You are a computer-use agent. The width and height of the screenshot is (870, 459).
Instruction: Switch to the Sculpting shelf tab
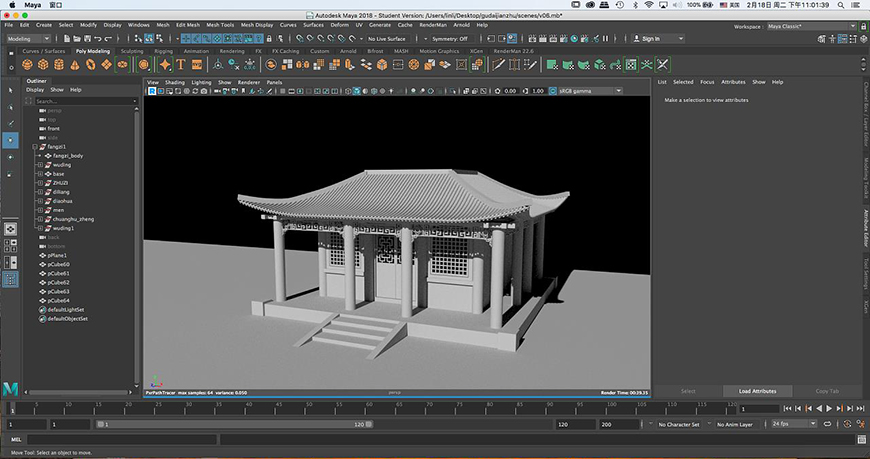pos(131,51)
